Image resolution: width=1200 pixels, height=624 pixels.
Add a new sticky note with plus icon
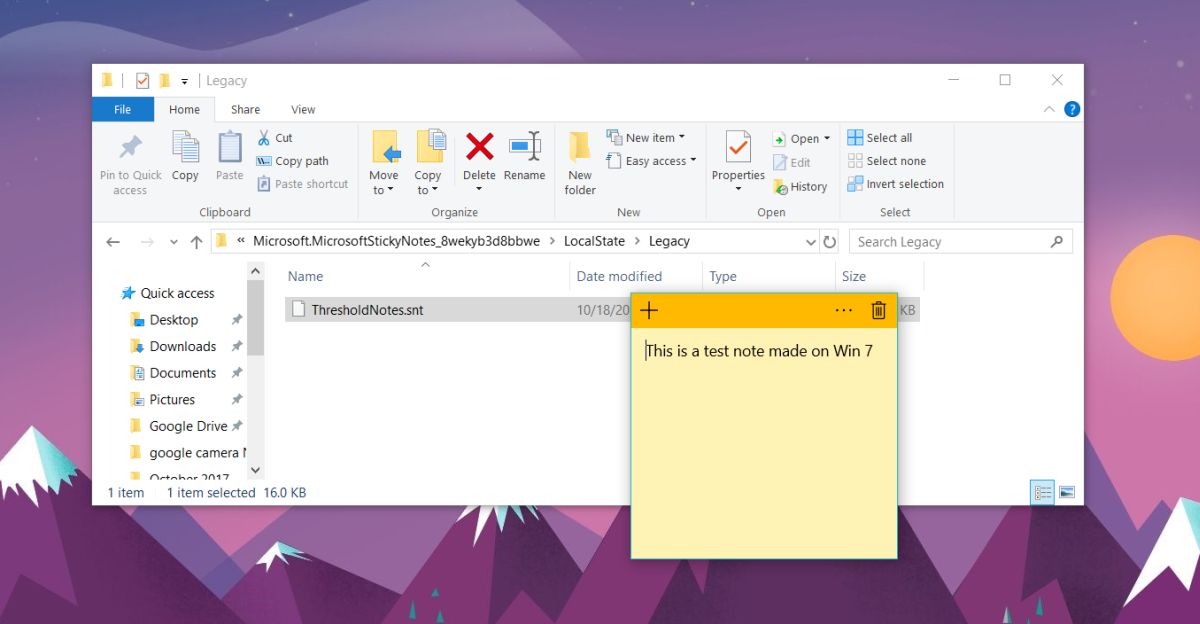pyautogui.click(x=649, y=310)
